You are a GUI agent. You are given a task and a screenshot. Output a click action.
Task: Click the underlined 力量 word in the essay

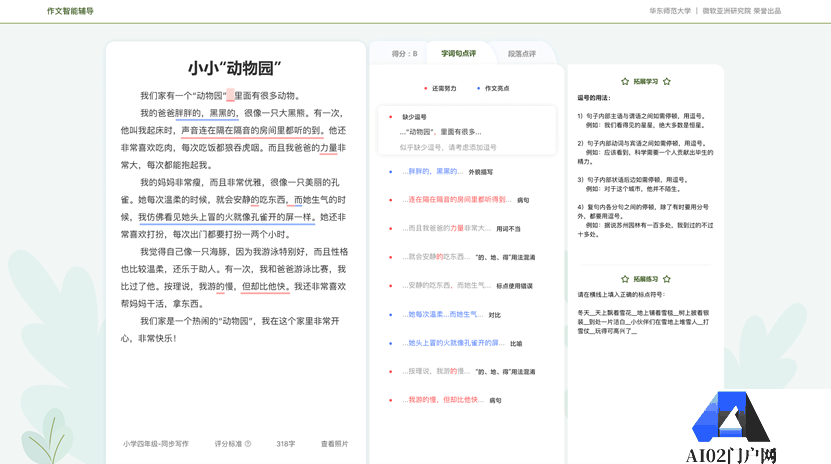pos(329,148)
